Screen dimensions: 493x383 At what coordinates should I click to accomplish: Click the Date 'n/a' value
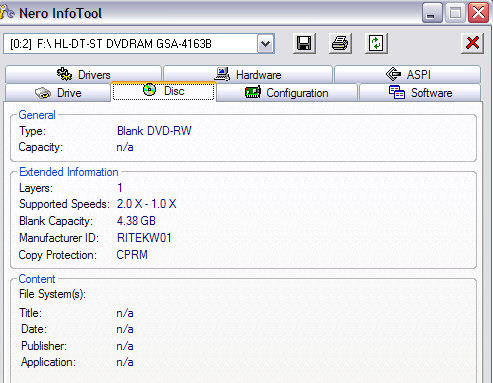tap(125, 329)
